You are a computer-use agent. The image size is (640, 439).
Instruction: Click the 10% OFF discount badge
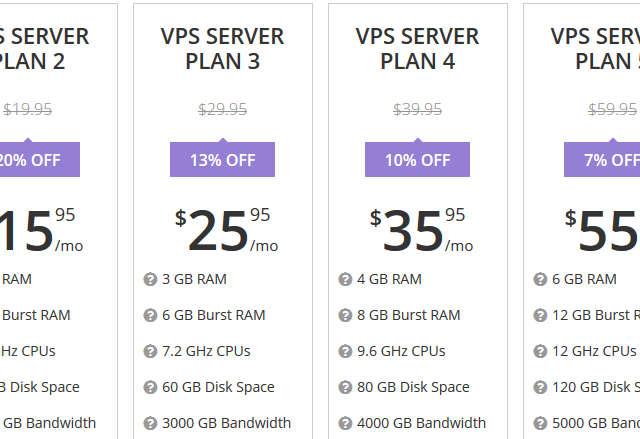(x=418, y=160)
